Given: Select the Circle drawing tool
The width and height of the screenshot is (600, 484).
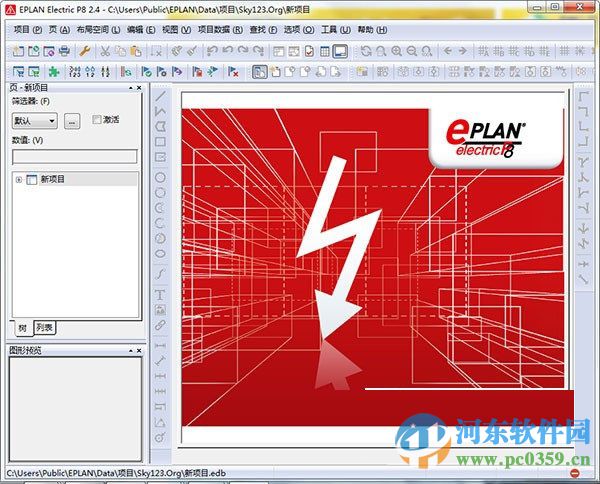Looking at the screenshot, I should 160,177.
